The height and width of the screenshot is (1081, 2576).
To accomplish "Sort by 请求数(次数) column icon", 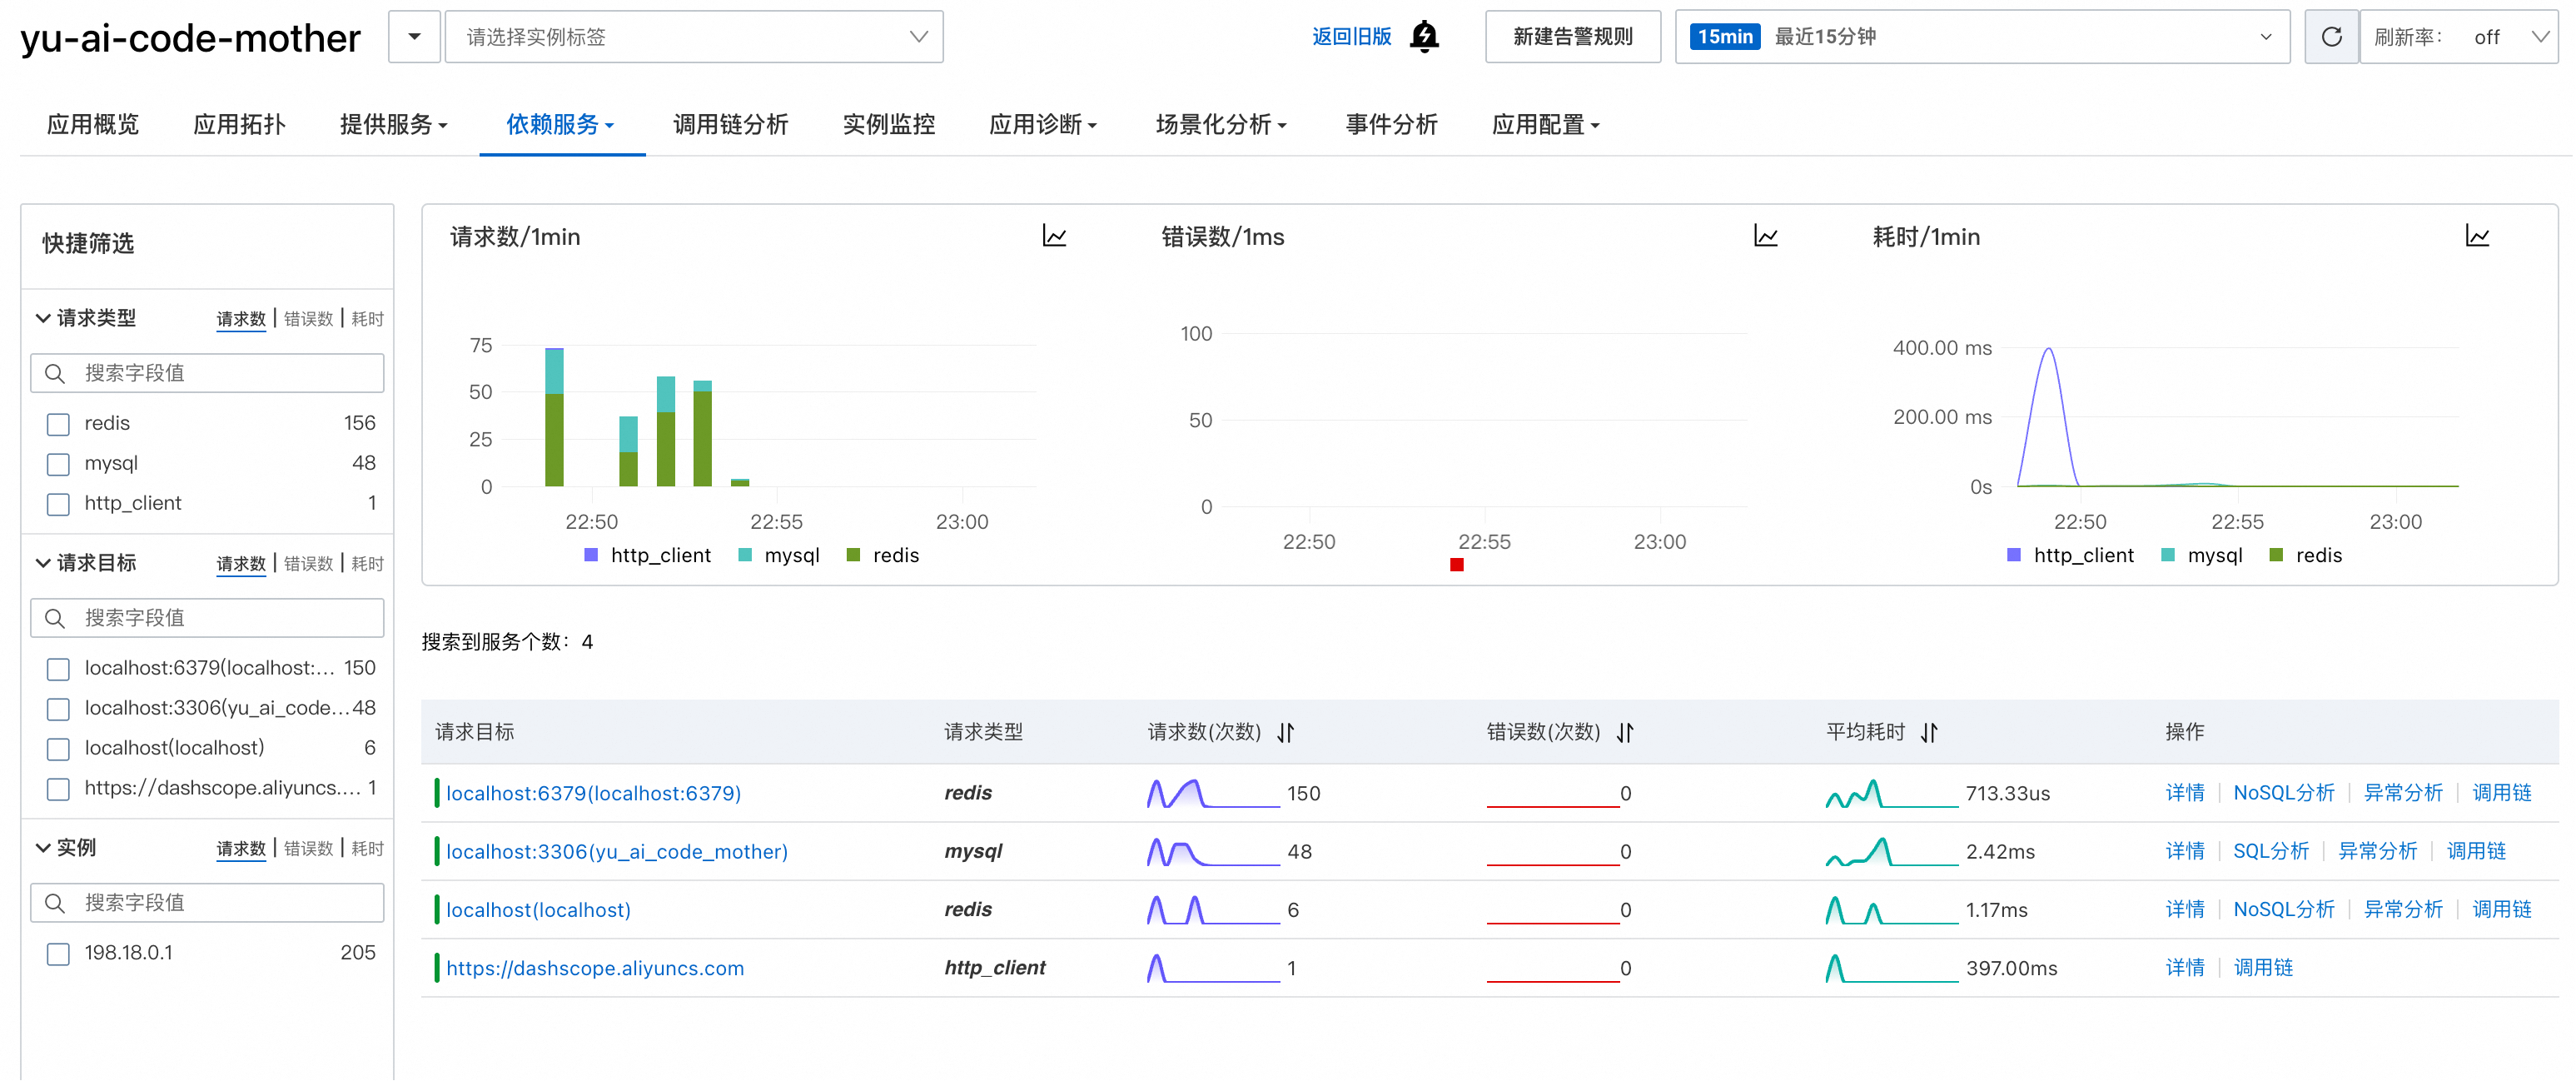I will [x=1285, y=732].
